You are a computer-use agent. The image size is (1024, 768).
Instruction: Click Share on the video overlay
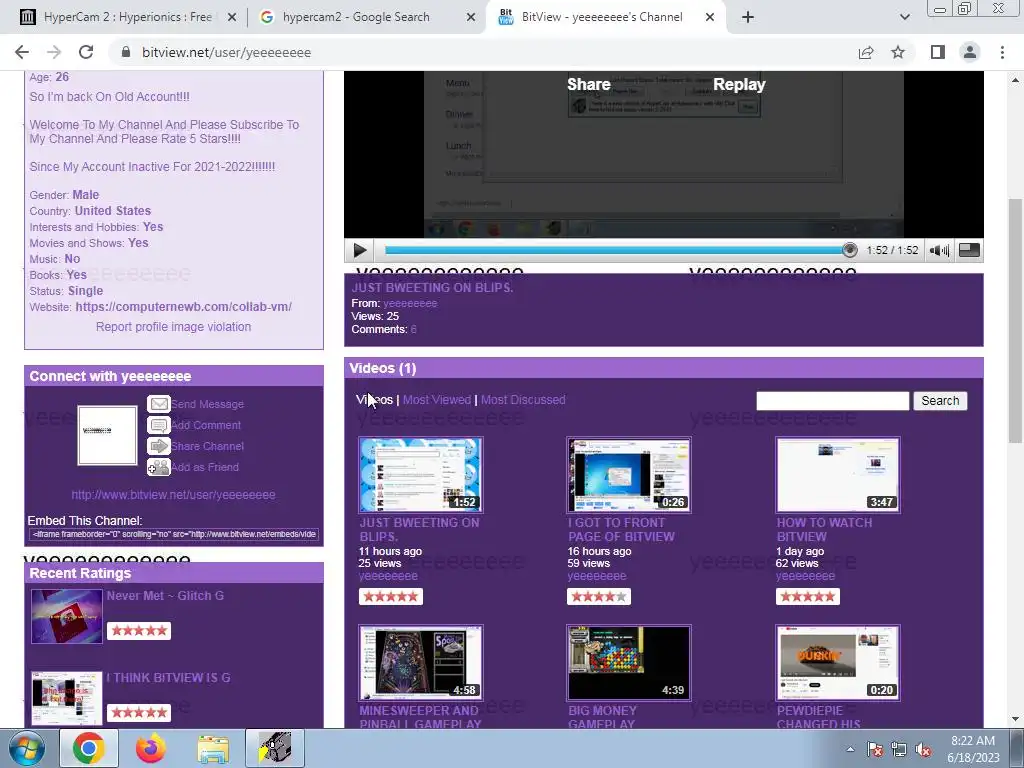point(588,84)
